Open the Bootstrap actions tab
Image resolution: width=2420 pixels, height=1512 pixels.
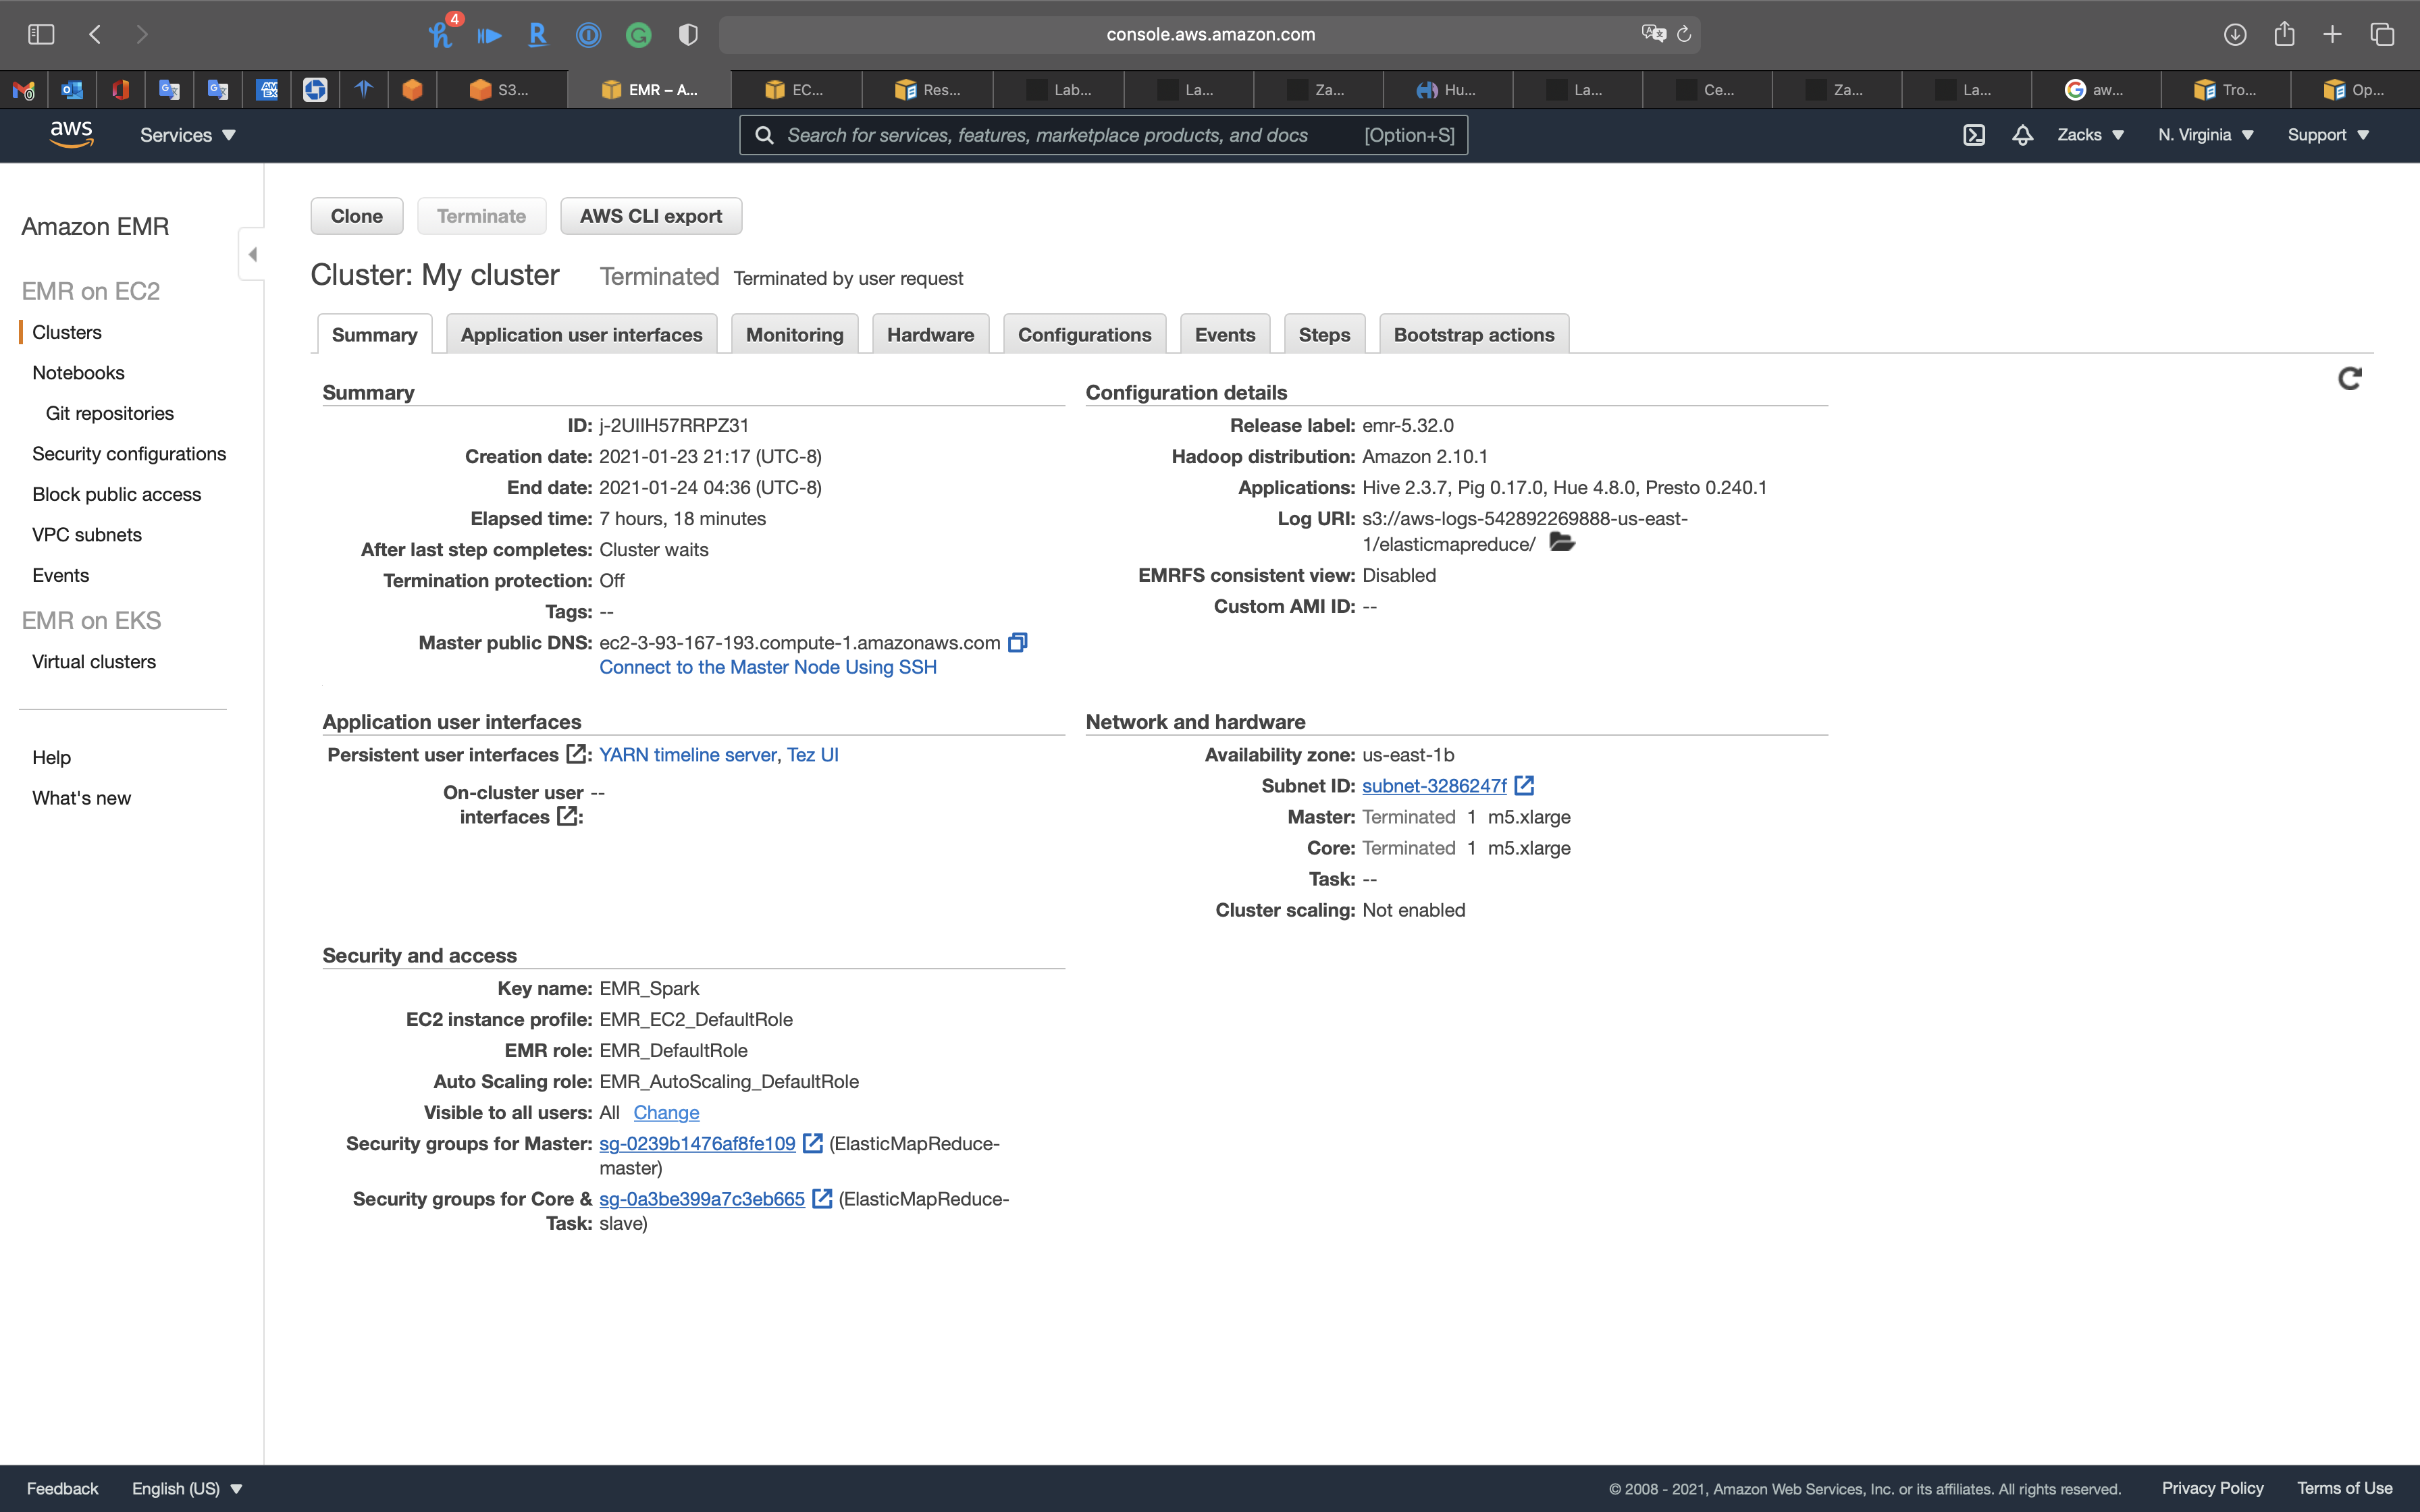[x=1473, y=335]
